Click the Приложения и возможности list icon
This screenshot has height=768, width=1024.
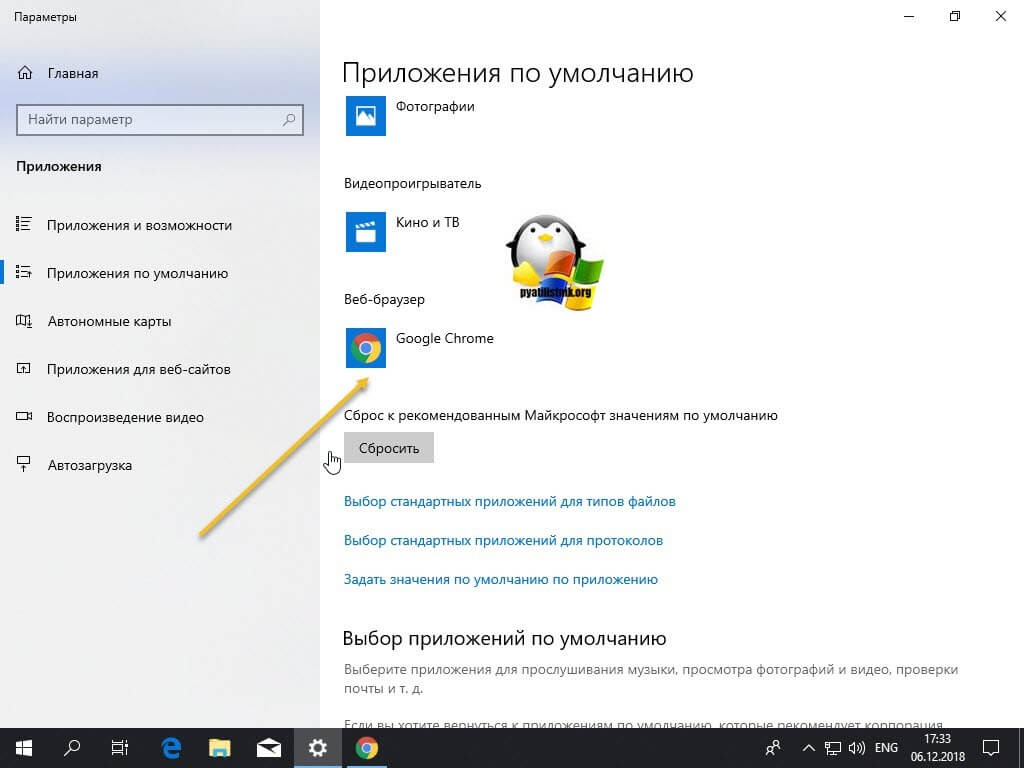(24, 225)
